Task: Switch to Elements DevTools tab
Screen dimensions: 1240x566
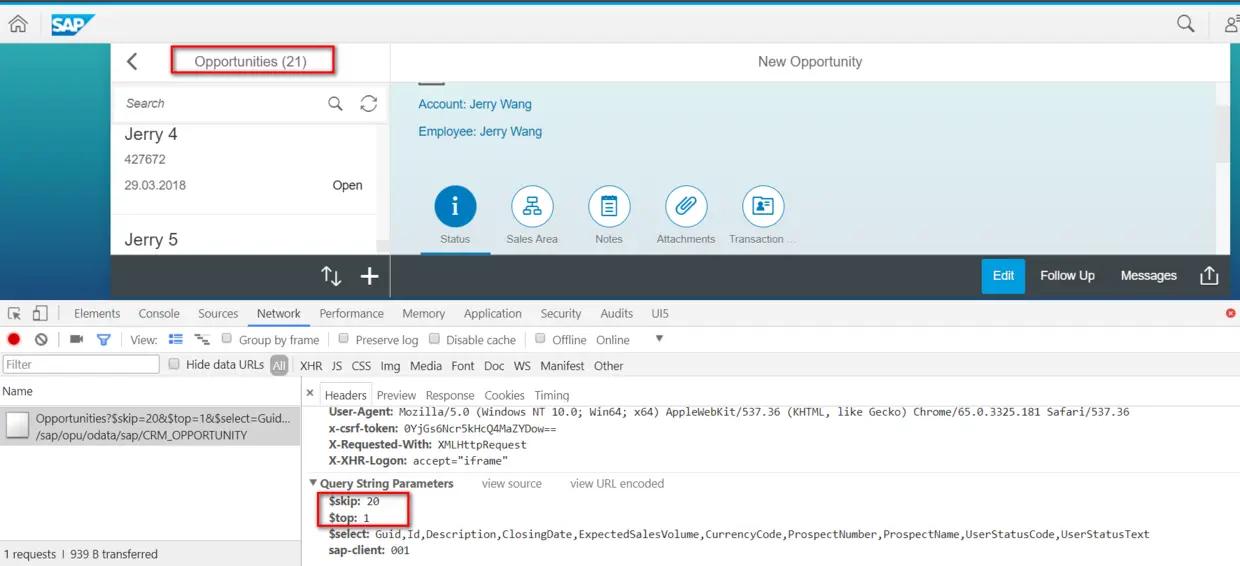Action: (97, 313)
